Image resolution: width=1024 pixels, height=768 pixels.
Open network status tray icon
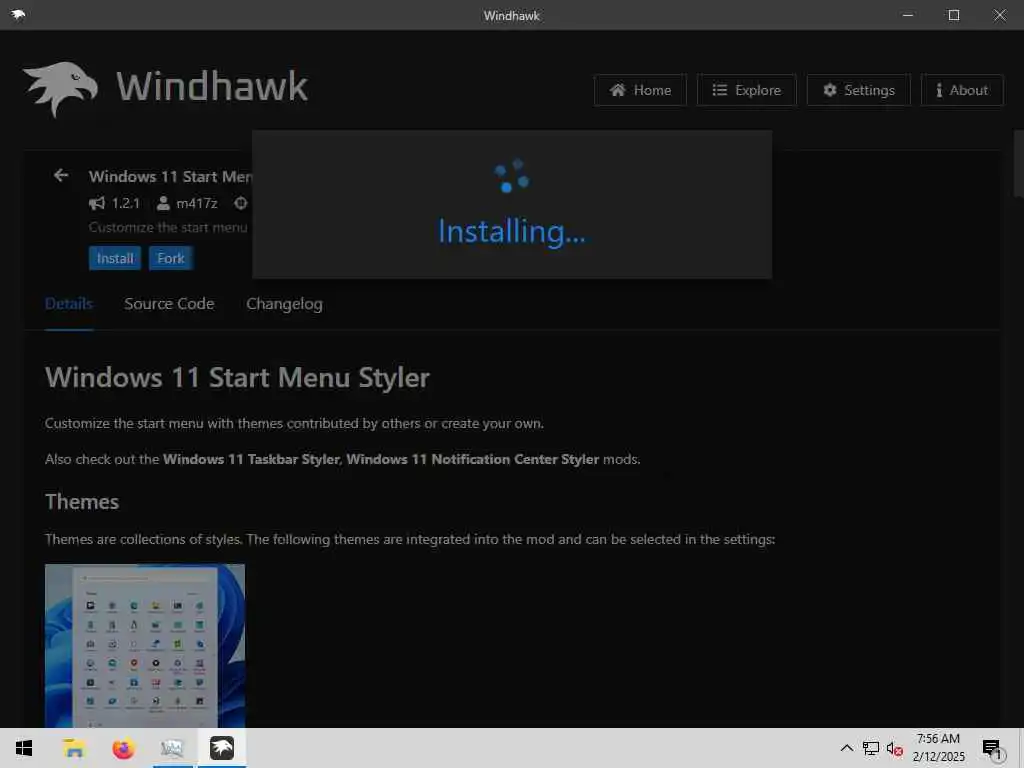(871, 748)
